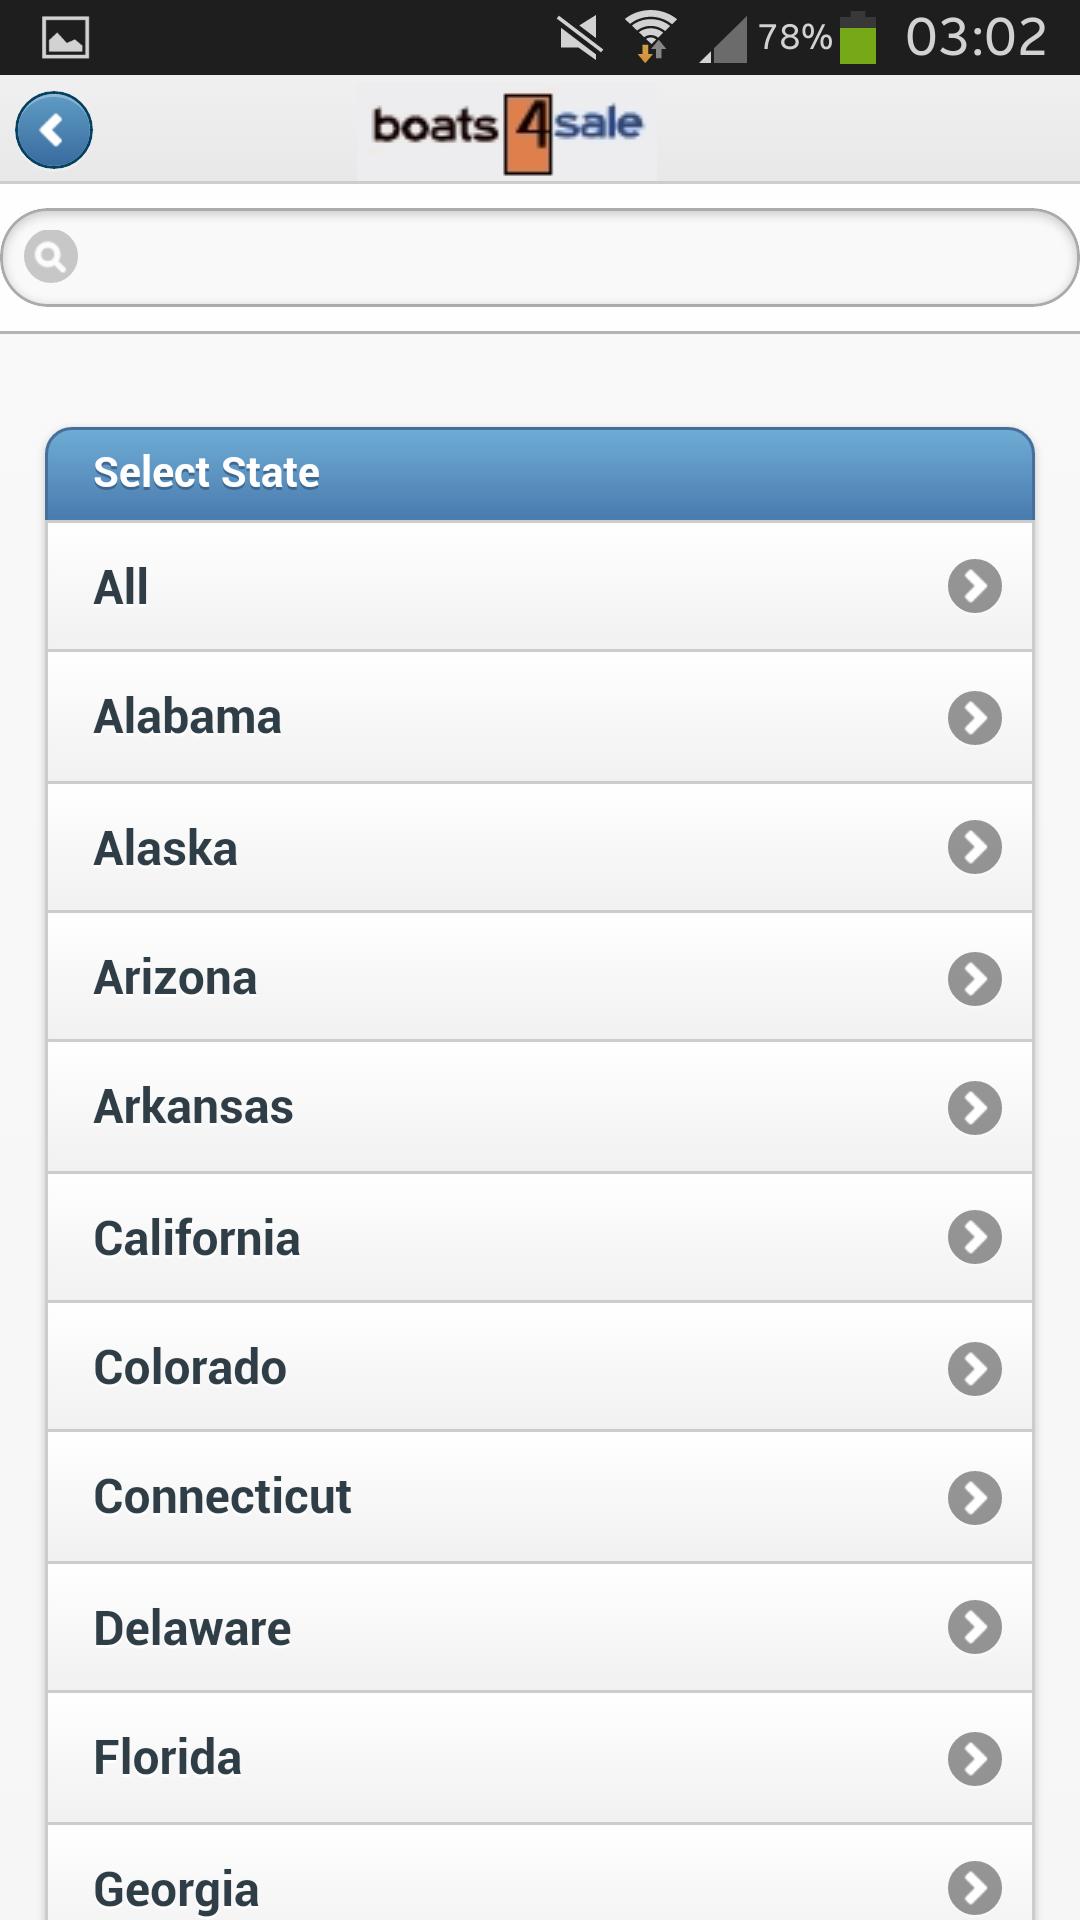Choose Connecticut state
This screenshot has height=1920, width=1080.
pos(540,1497)
